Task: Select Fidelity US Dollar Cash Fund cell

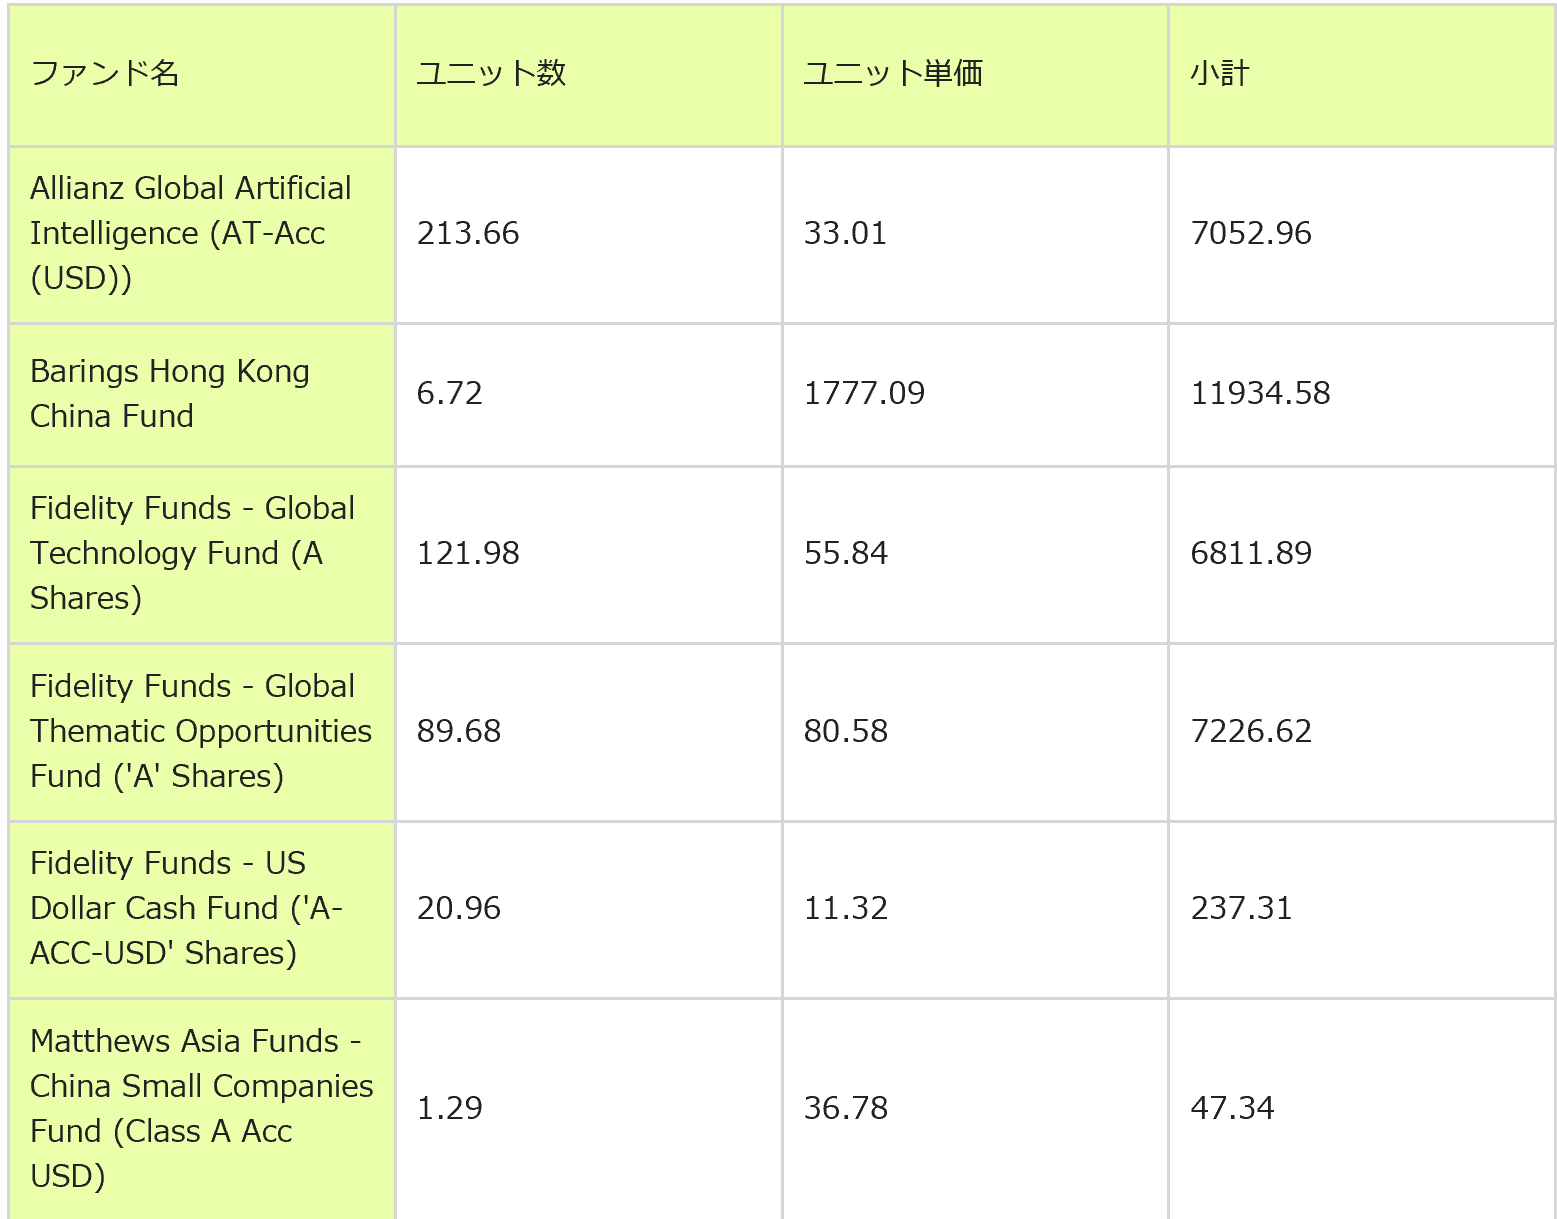Action: pyautogui.click(x=186, y=908)
